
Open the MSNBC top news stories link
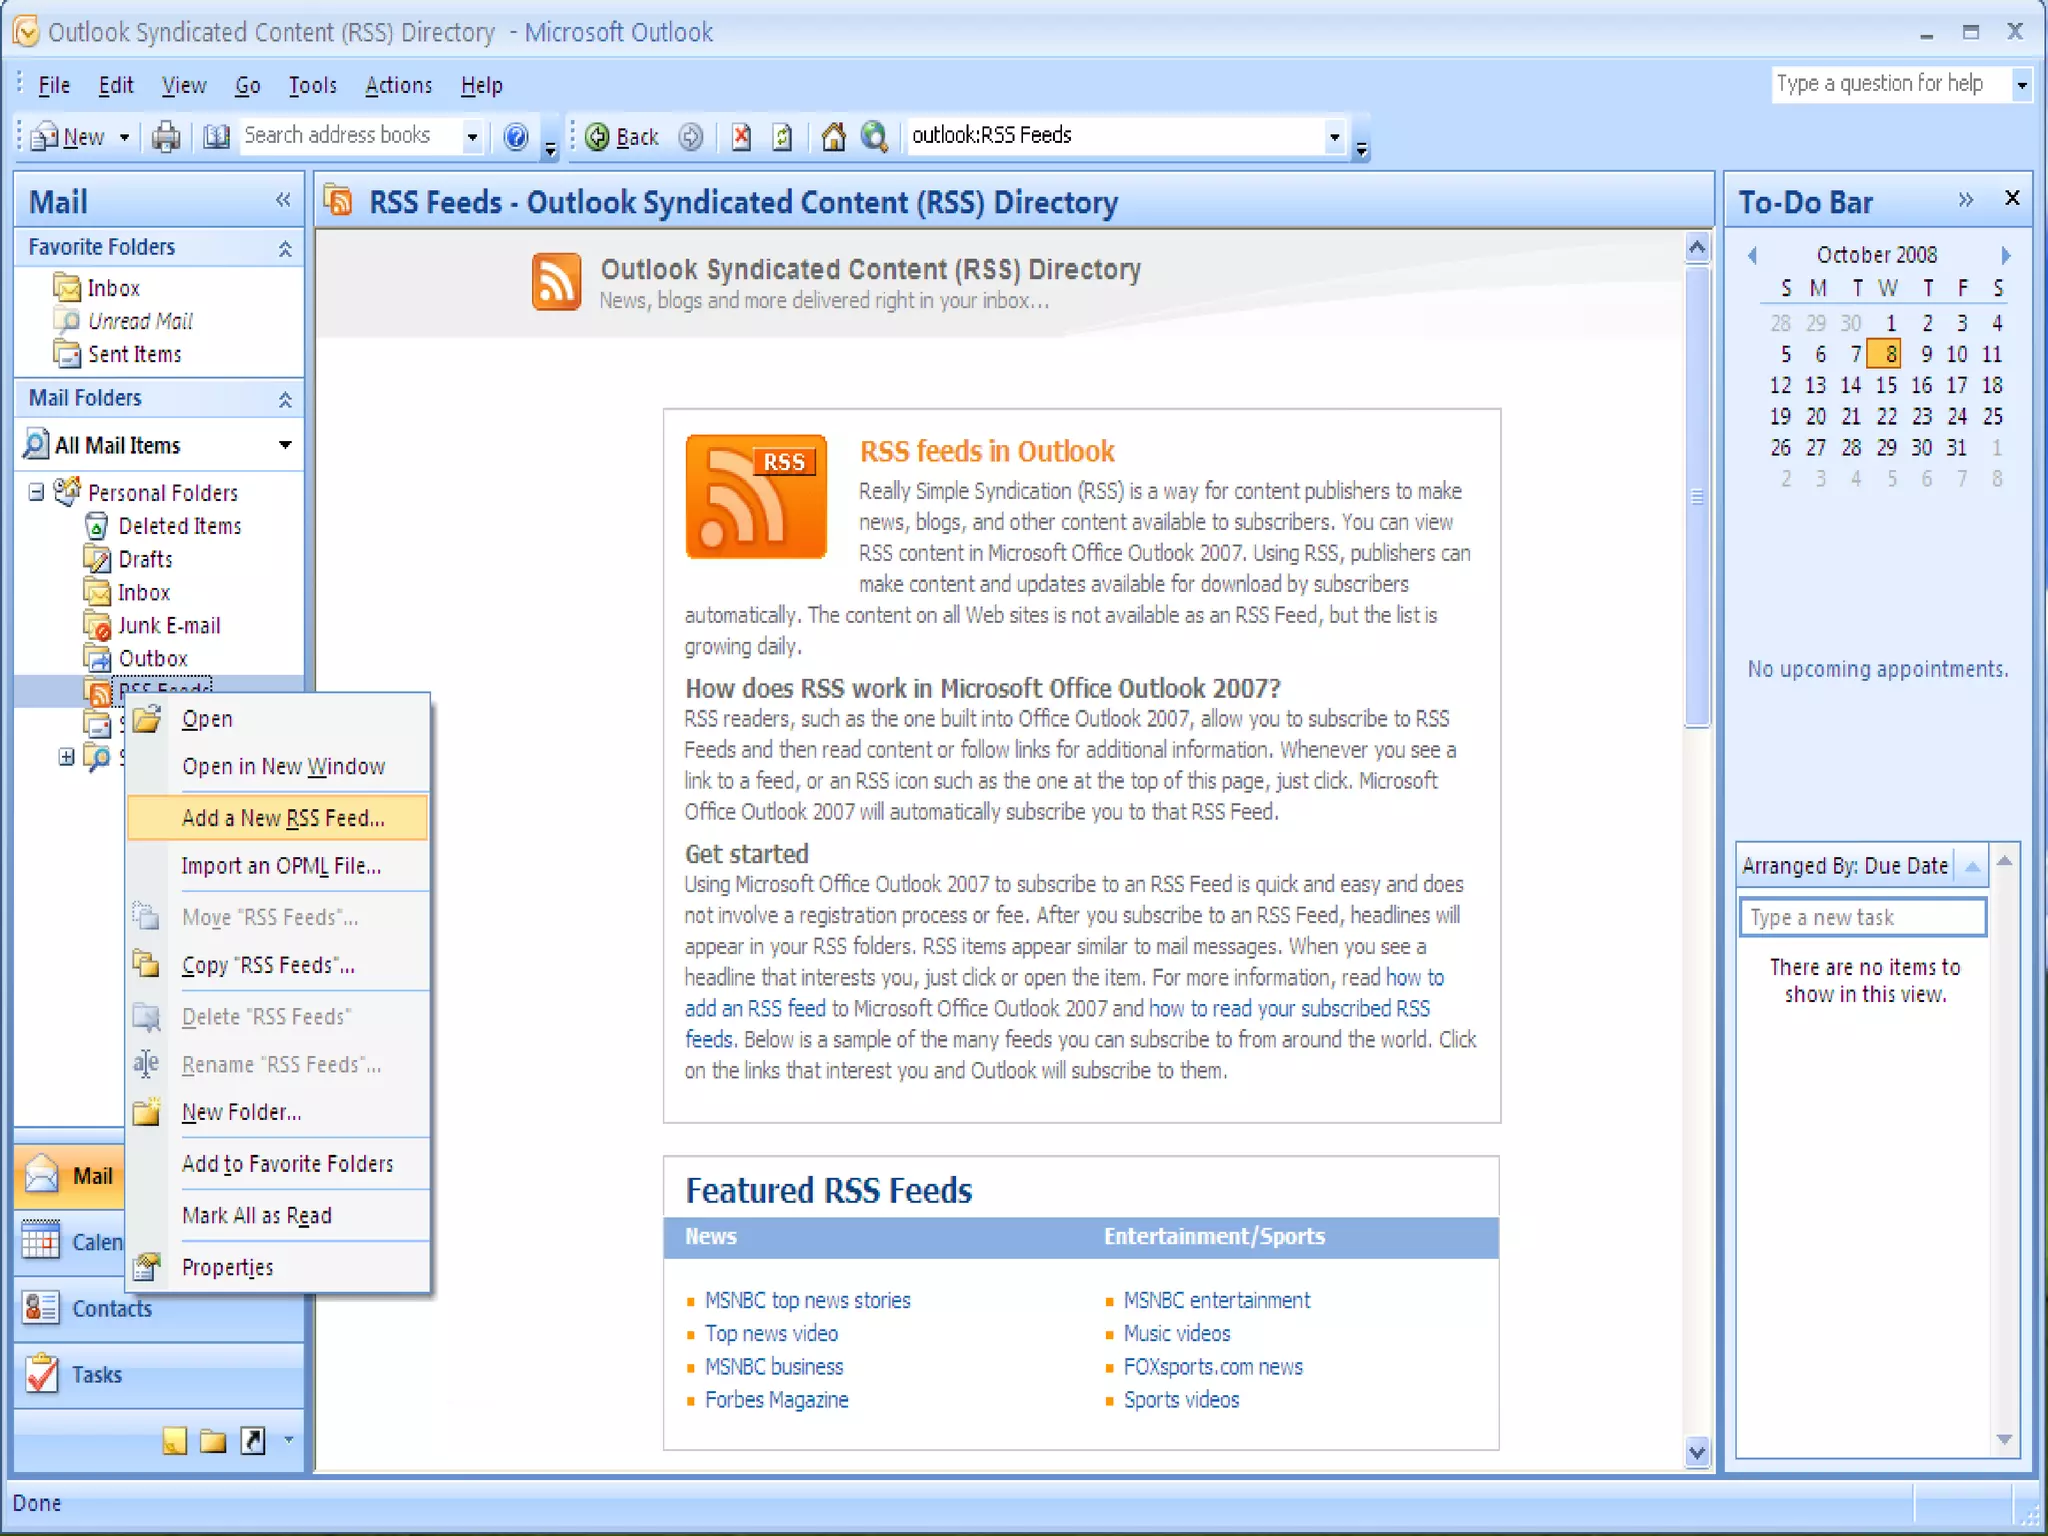coord(807,1300)
